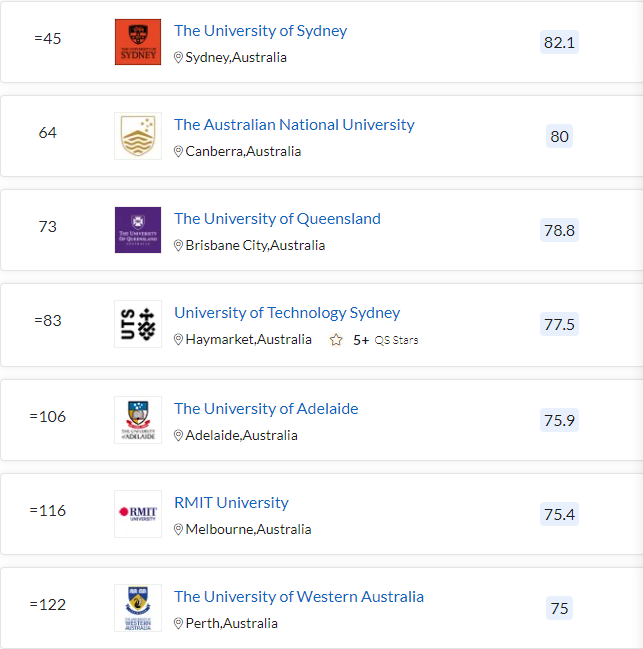The height and width of the screenshot is (649, 643).
Task: Click the location pin beside Perth,Australia
Action: tap(178, 623)
